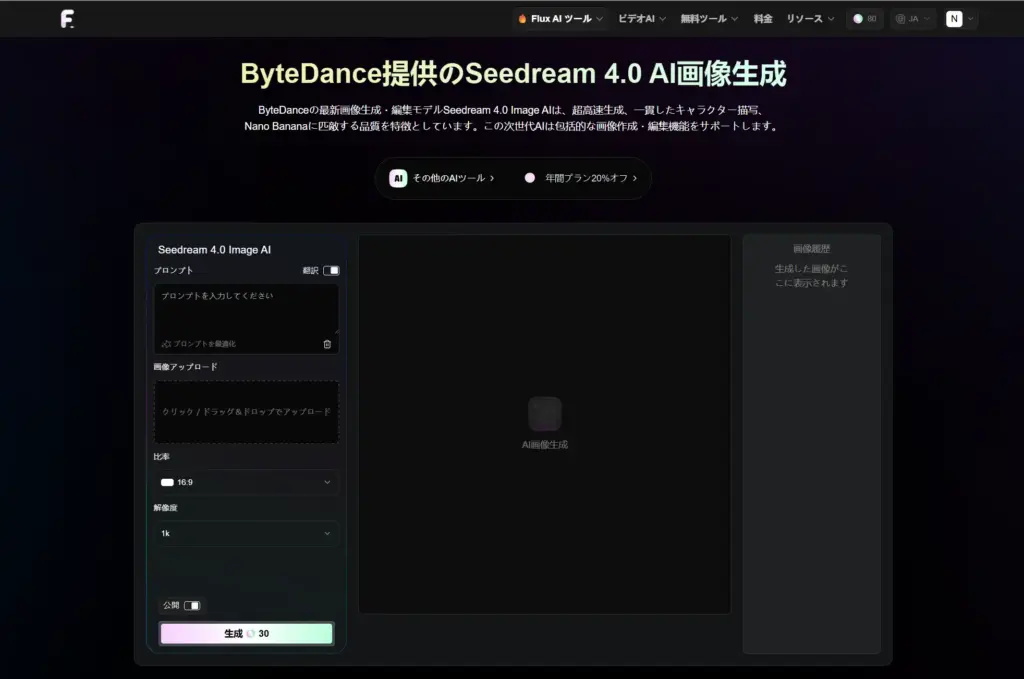Open the 16:9 ratio dropdown
The width and height of the screenshot is (1024, 679).
click(246, 482)
